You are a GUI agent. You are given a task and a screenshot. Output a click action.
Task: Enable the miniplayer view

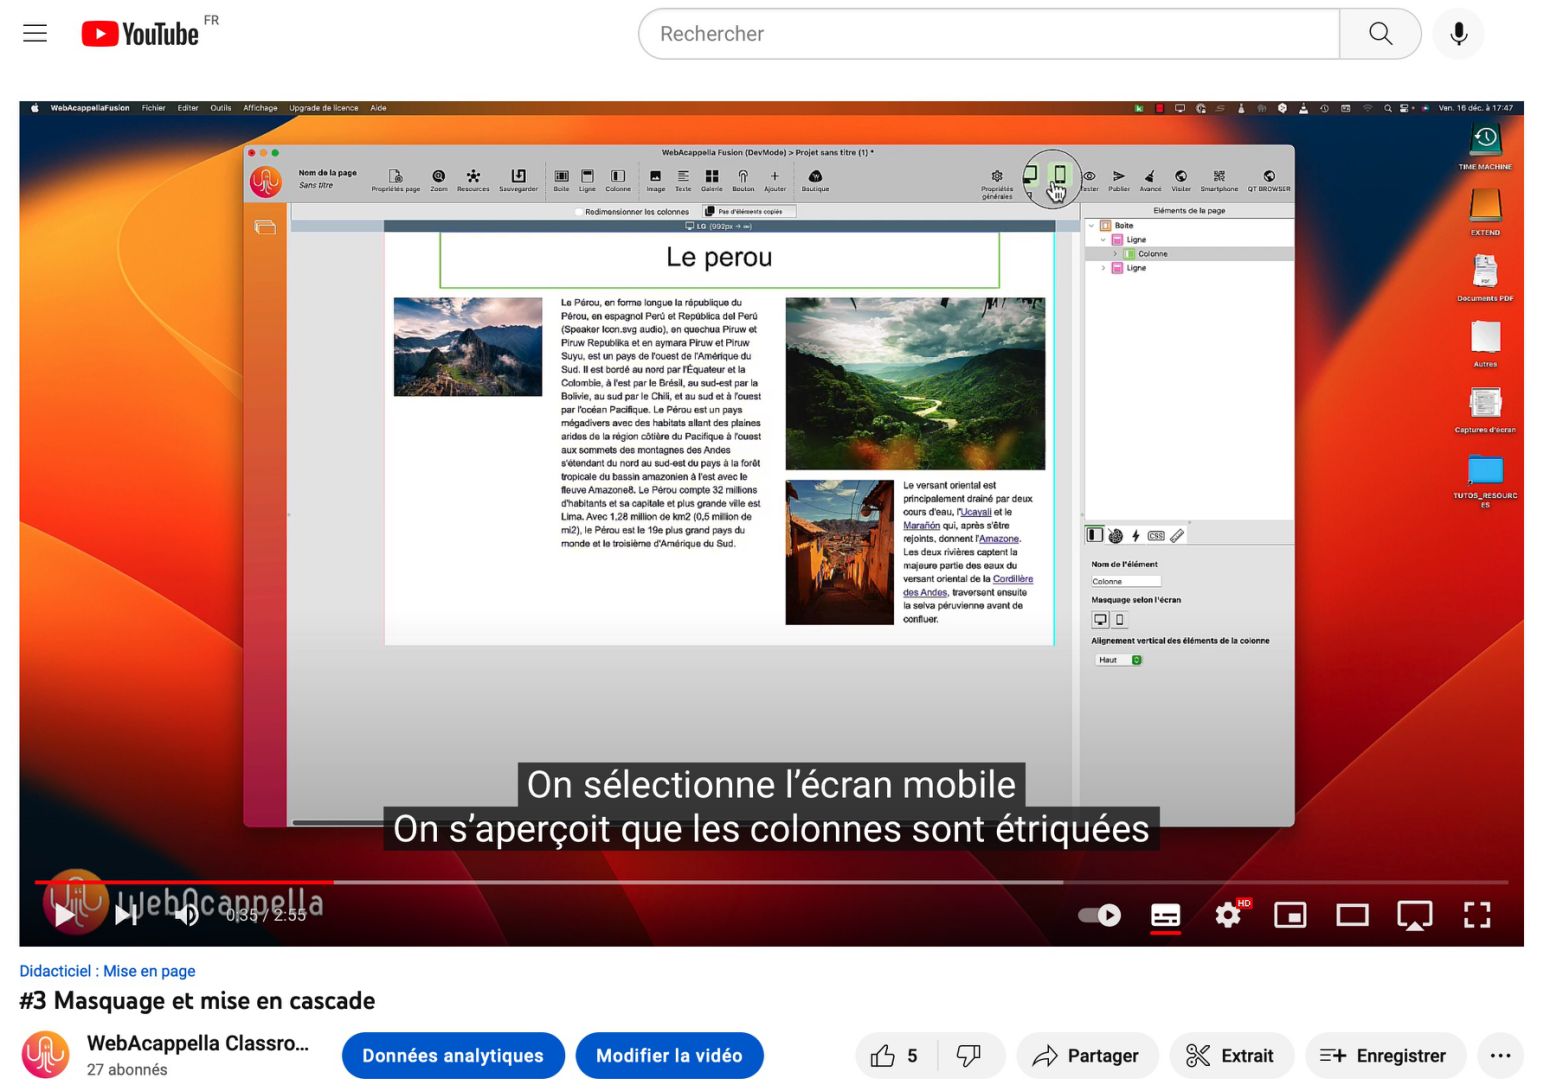(x=1289, y=915)
